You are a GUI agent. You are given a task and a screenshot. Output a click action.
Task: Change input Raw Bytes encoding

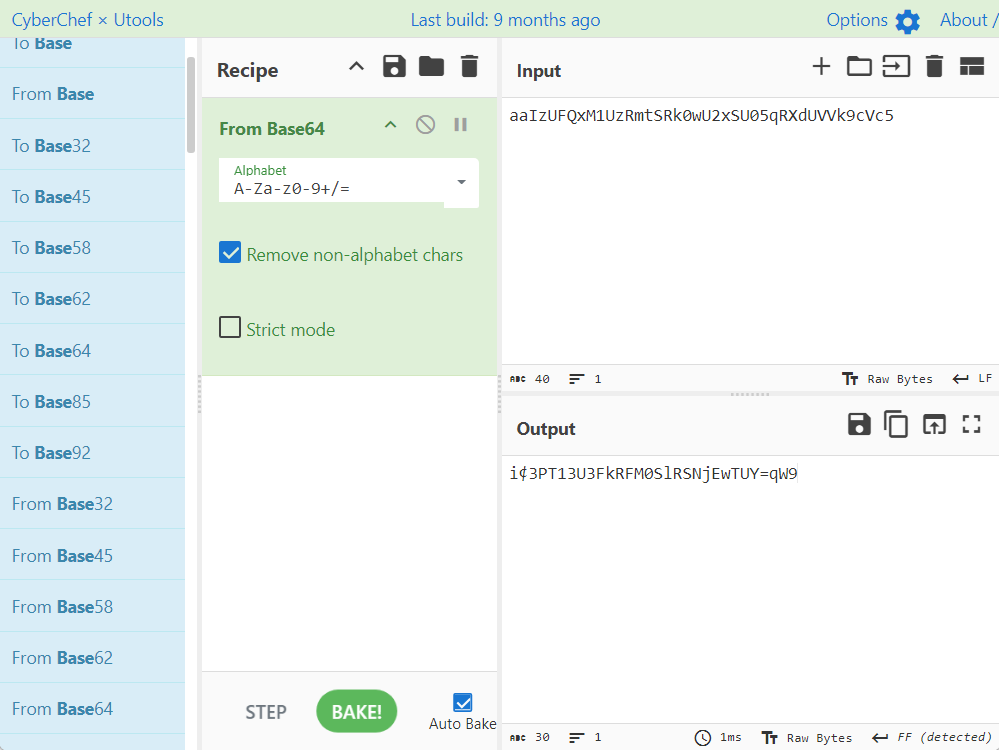[x=888, y=379]
